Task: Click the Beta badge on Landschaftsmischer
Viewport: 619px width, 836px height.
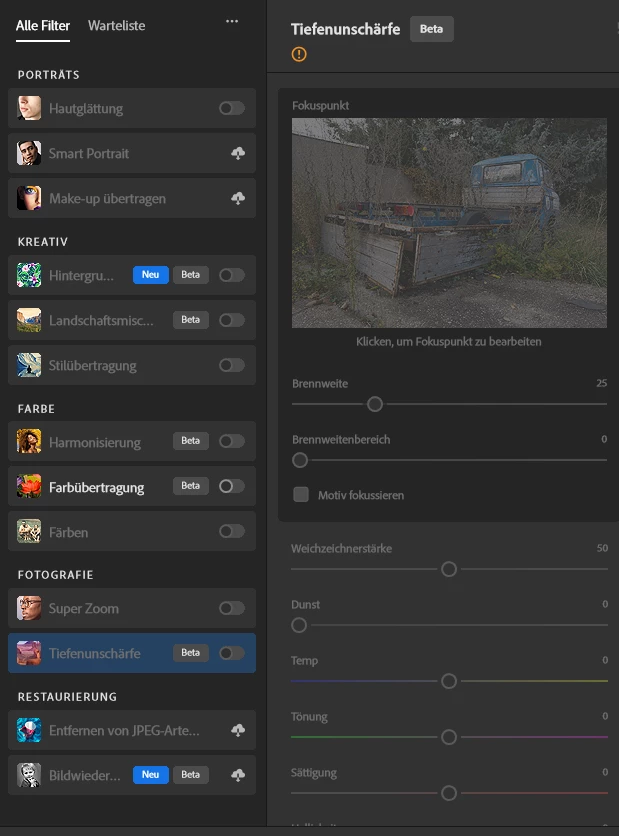Action: [190, 320]
